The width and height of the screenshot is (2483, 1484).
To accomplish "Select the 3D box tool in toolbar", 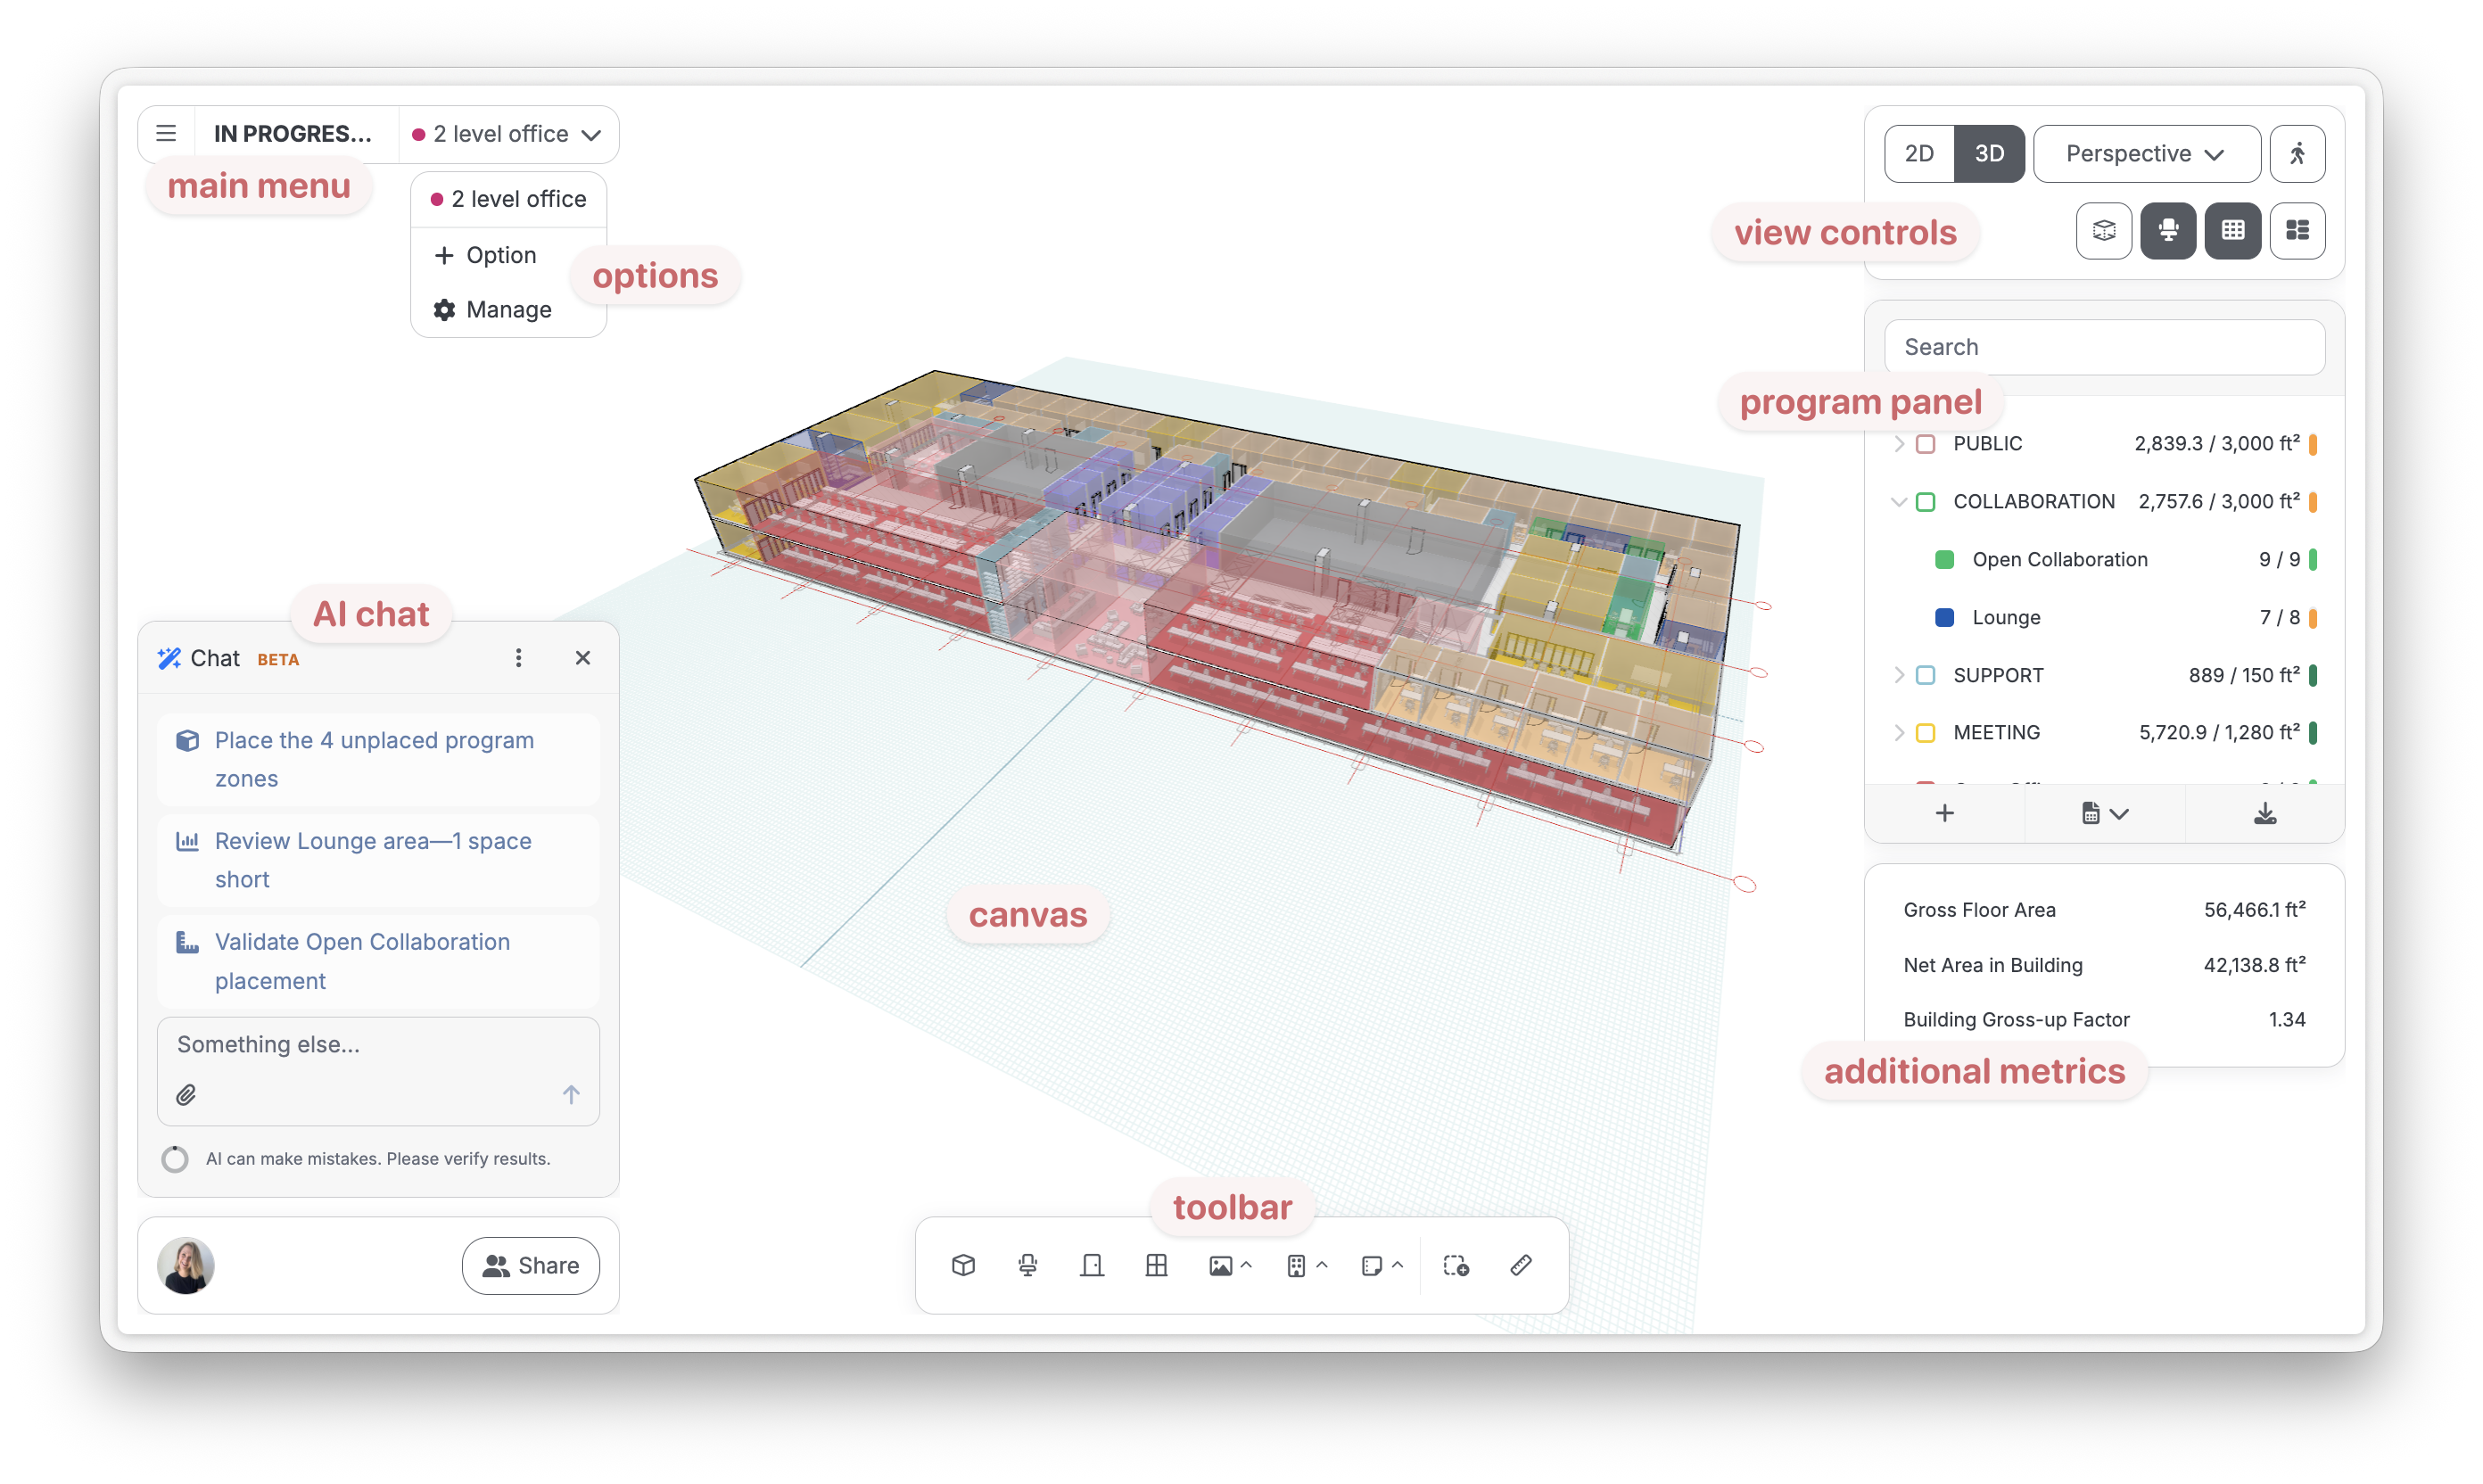I will pyautogui.click(x=963, y=1266).
